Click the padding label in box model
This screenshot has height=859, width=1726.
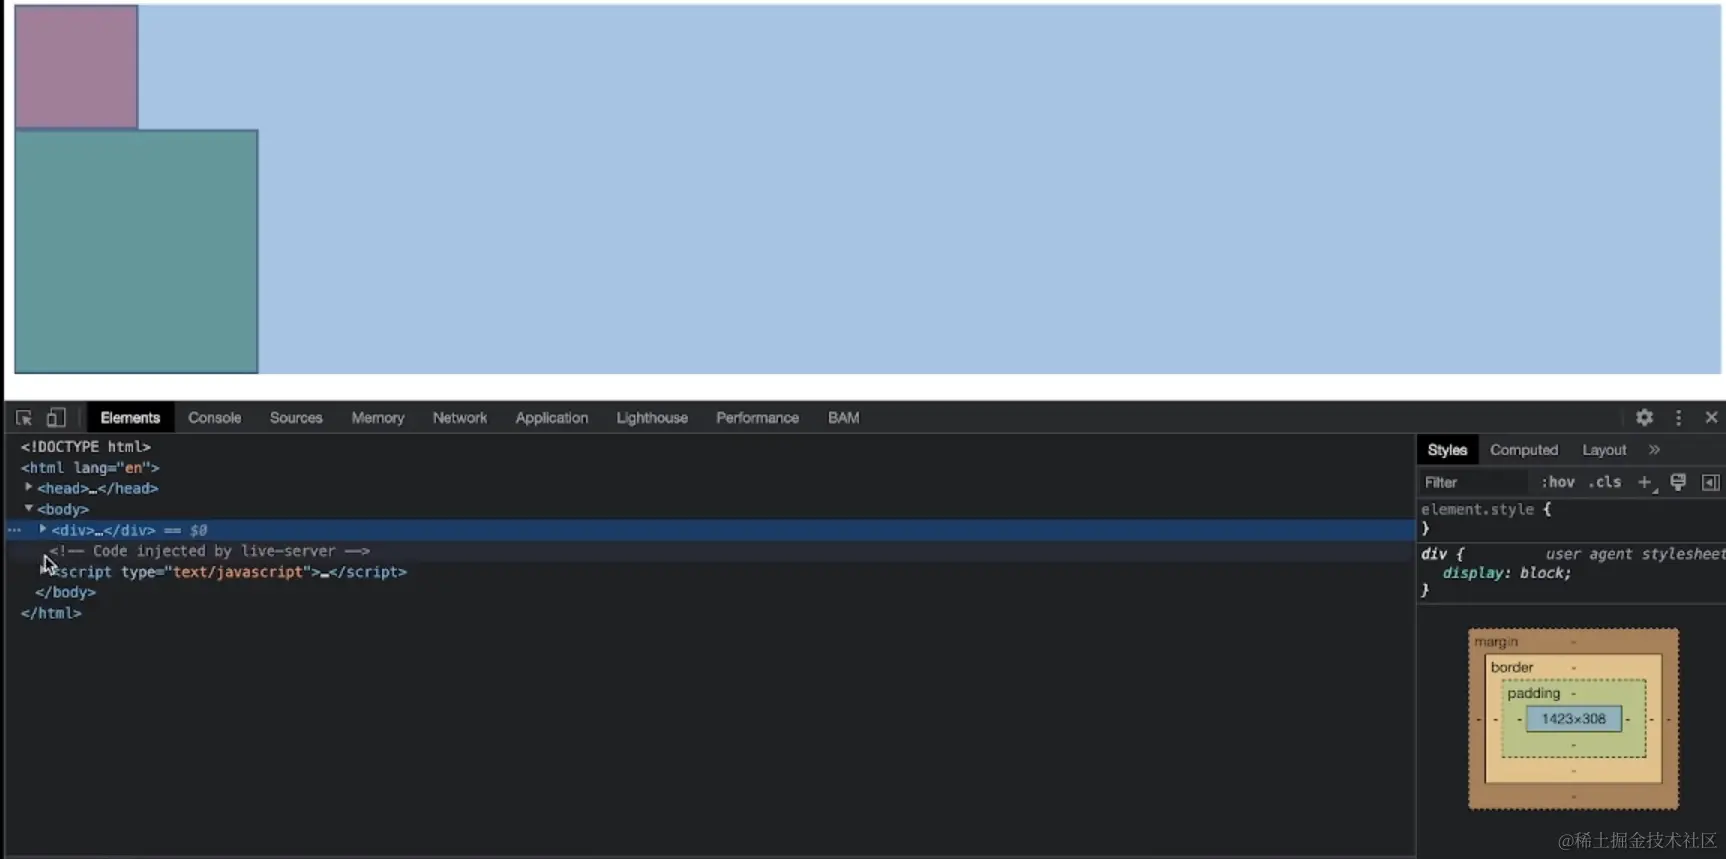[1534, 693]
